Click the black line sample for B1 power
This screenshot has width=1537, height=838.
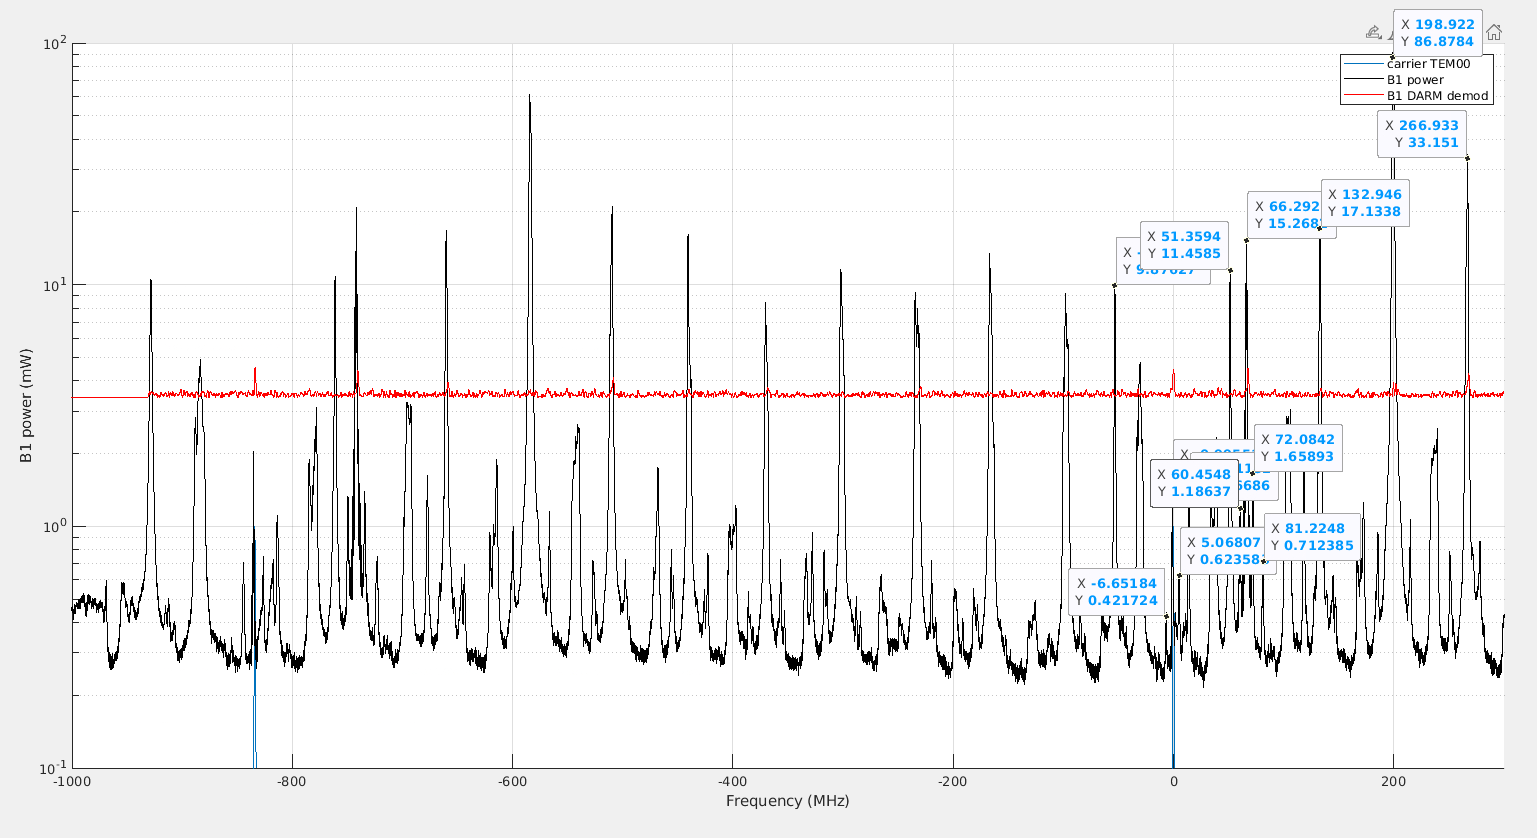pos(1362,80)
